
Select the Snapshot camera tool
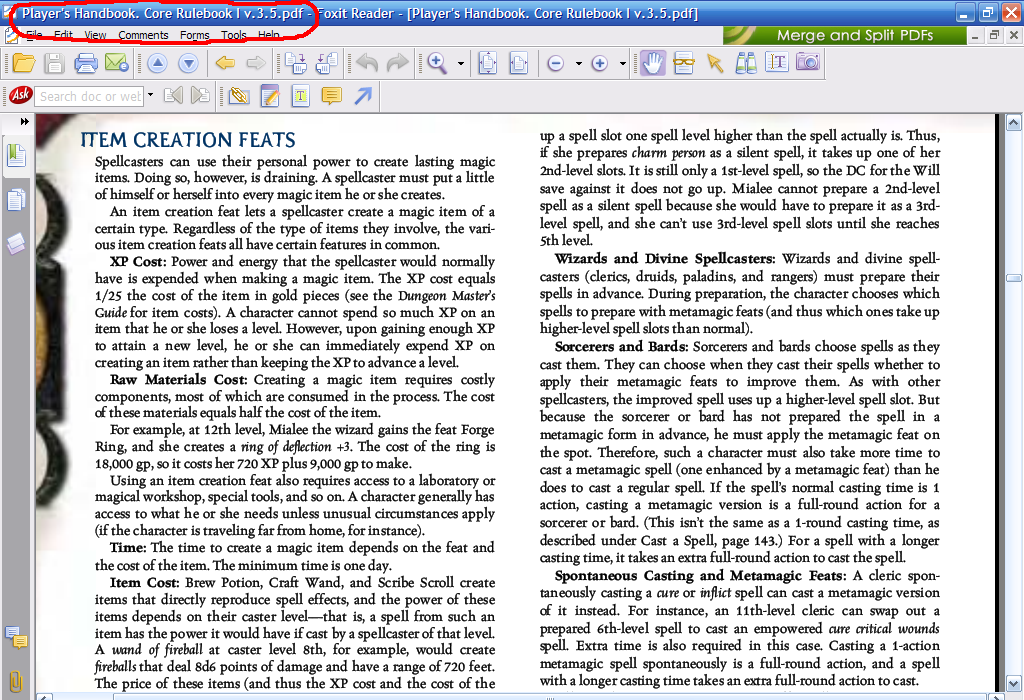pyautogui.click(x=808, y=63)
